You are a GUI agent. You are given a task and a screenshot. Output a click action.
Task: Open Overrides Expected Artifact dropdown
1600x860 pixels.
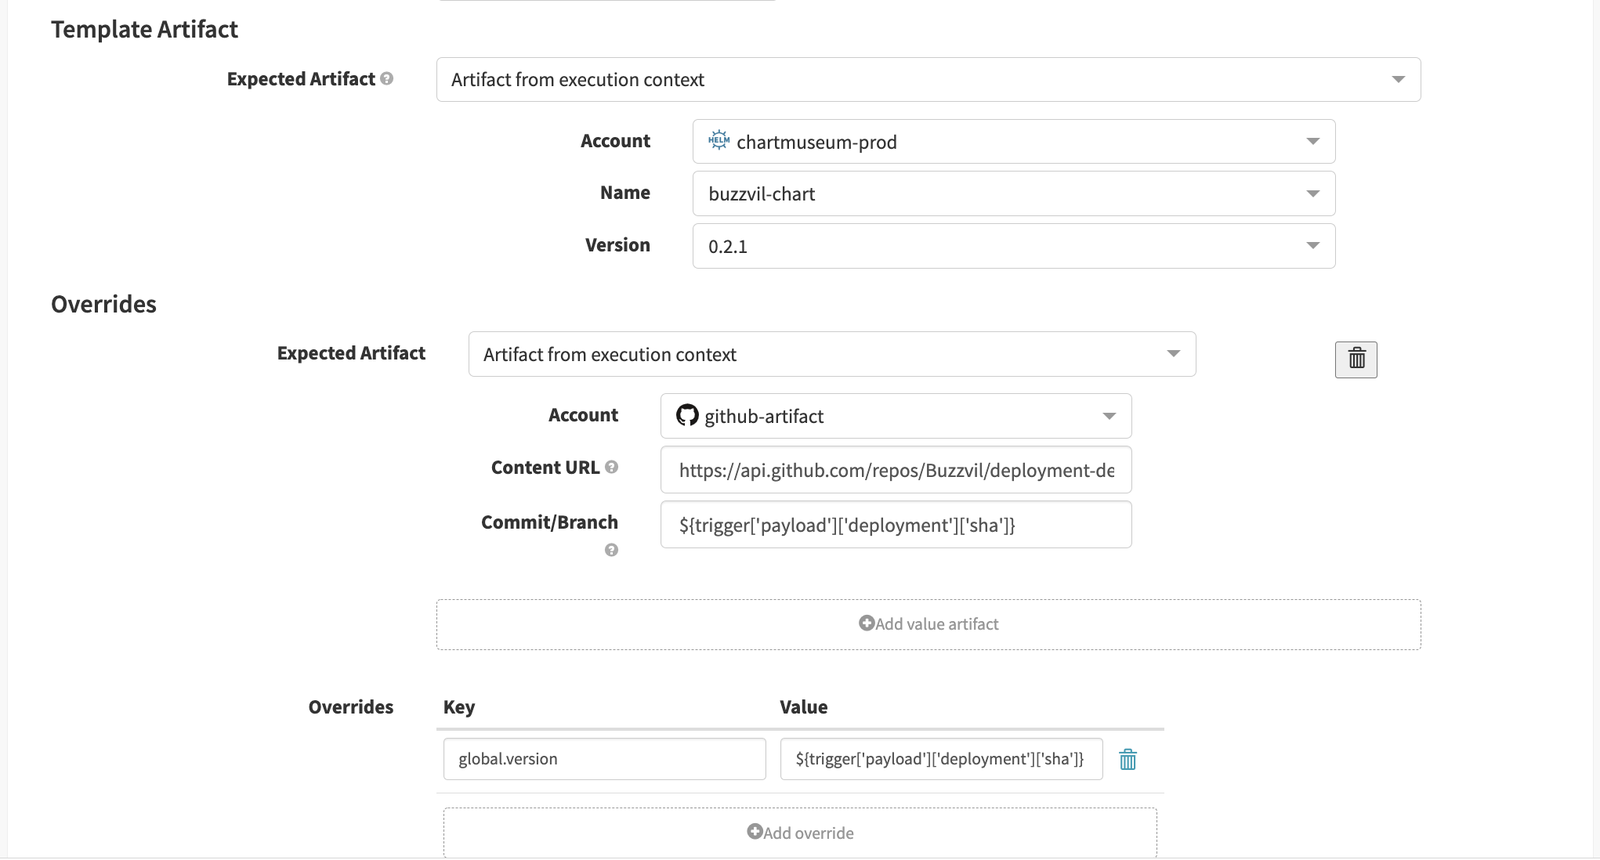coord(831,354)
